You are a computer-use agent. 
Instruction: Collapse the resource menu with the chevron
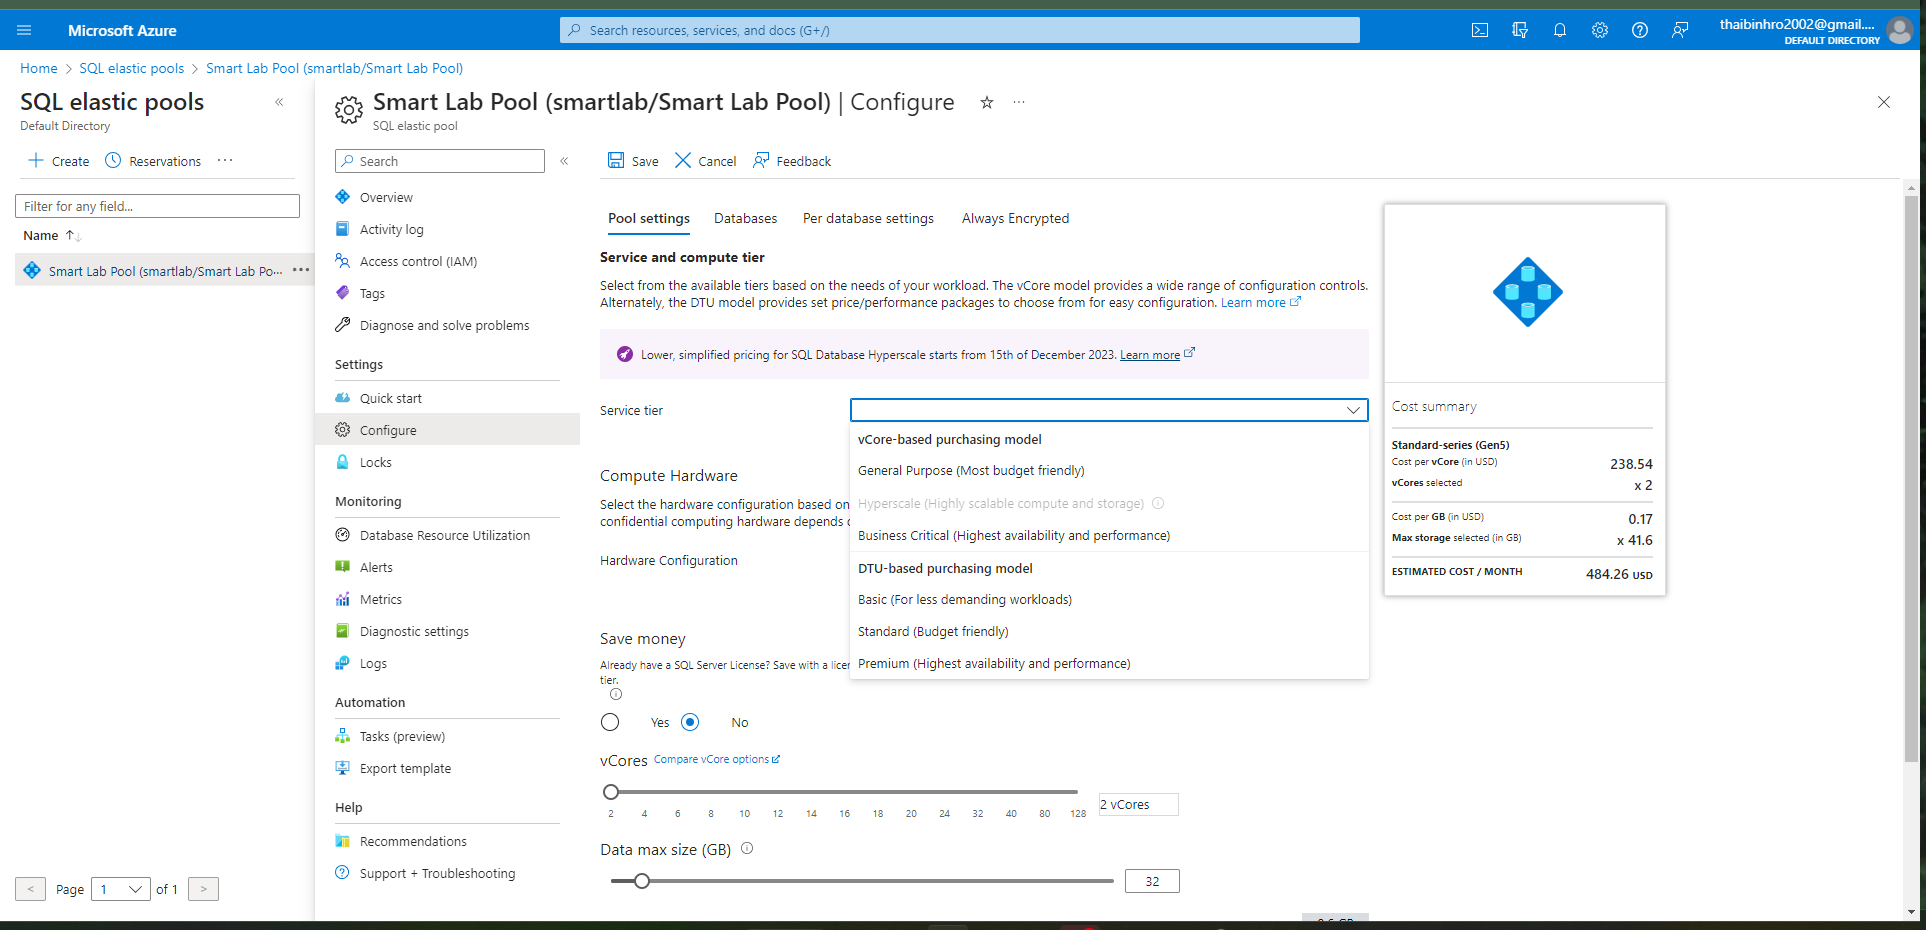[x=564, y=161]
